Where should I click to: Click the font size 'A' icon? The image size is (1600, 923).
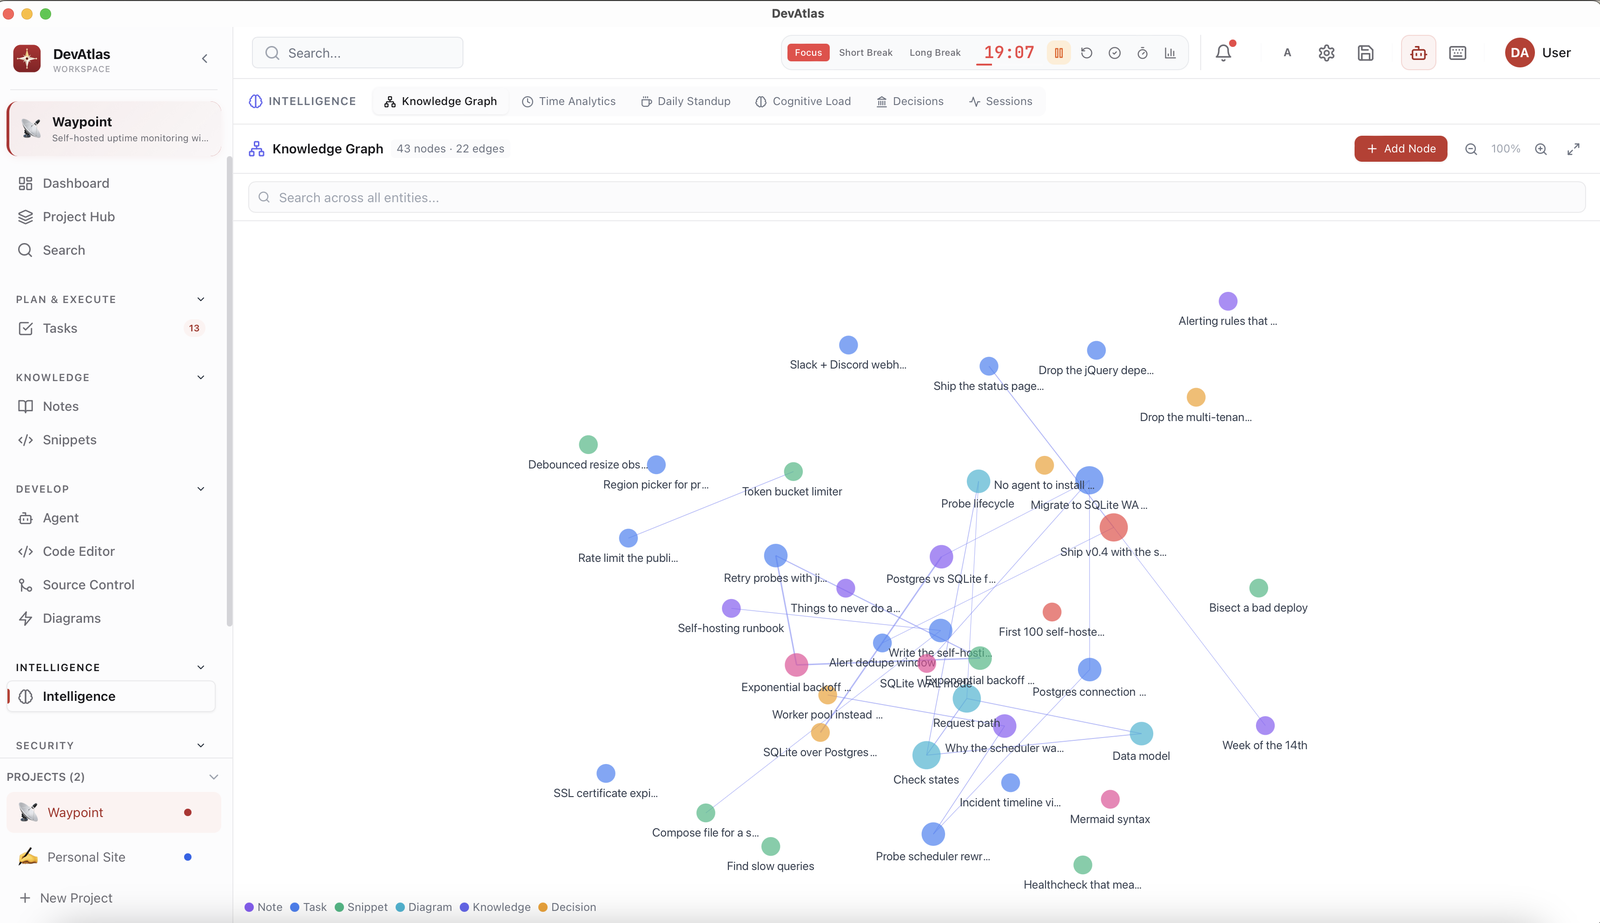(1287, 53)
